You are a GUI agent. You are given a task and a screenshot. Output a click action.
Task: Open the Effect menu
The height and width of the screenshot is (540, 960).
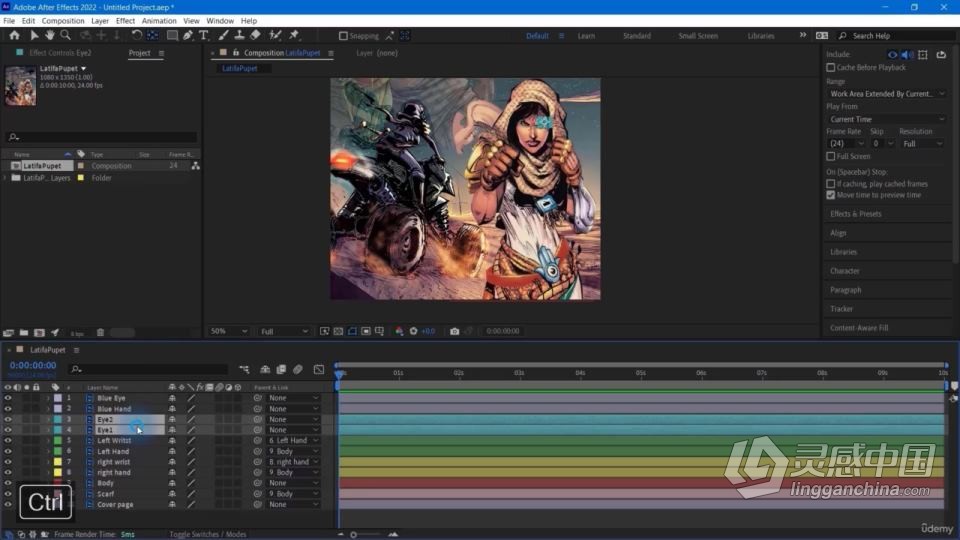click(x=125, y=21)
